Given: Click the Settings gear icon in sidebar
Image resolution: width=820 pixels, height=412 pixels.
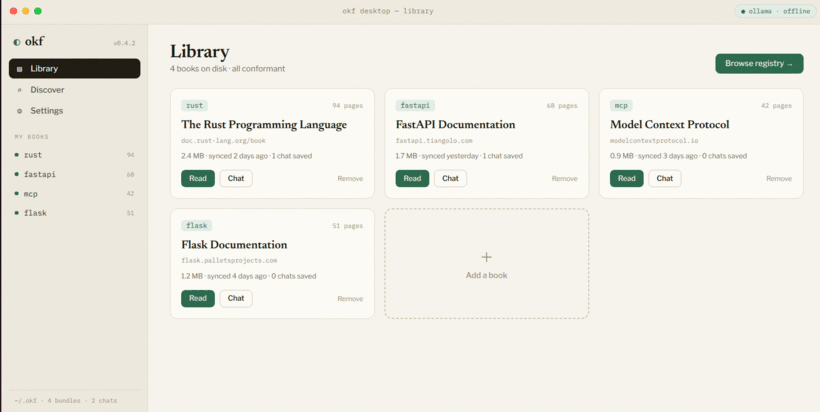Looking at the screenshot, I should (x=20, y=111).
